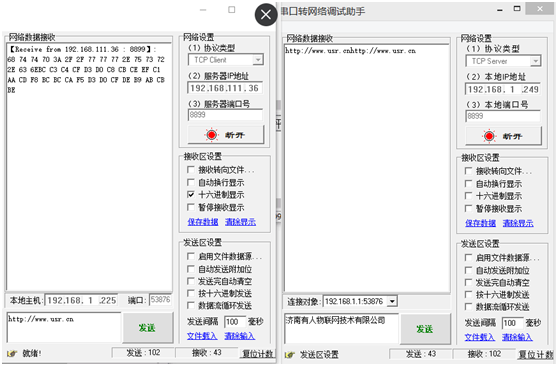Click the send interval 100 field in right window
Screen dimensions: 558x366
click(512, 323)
